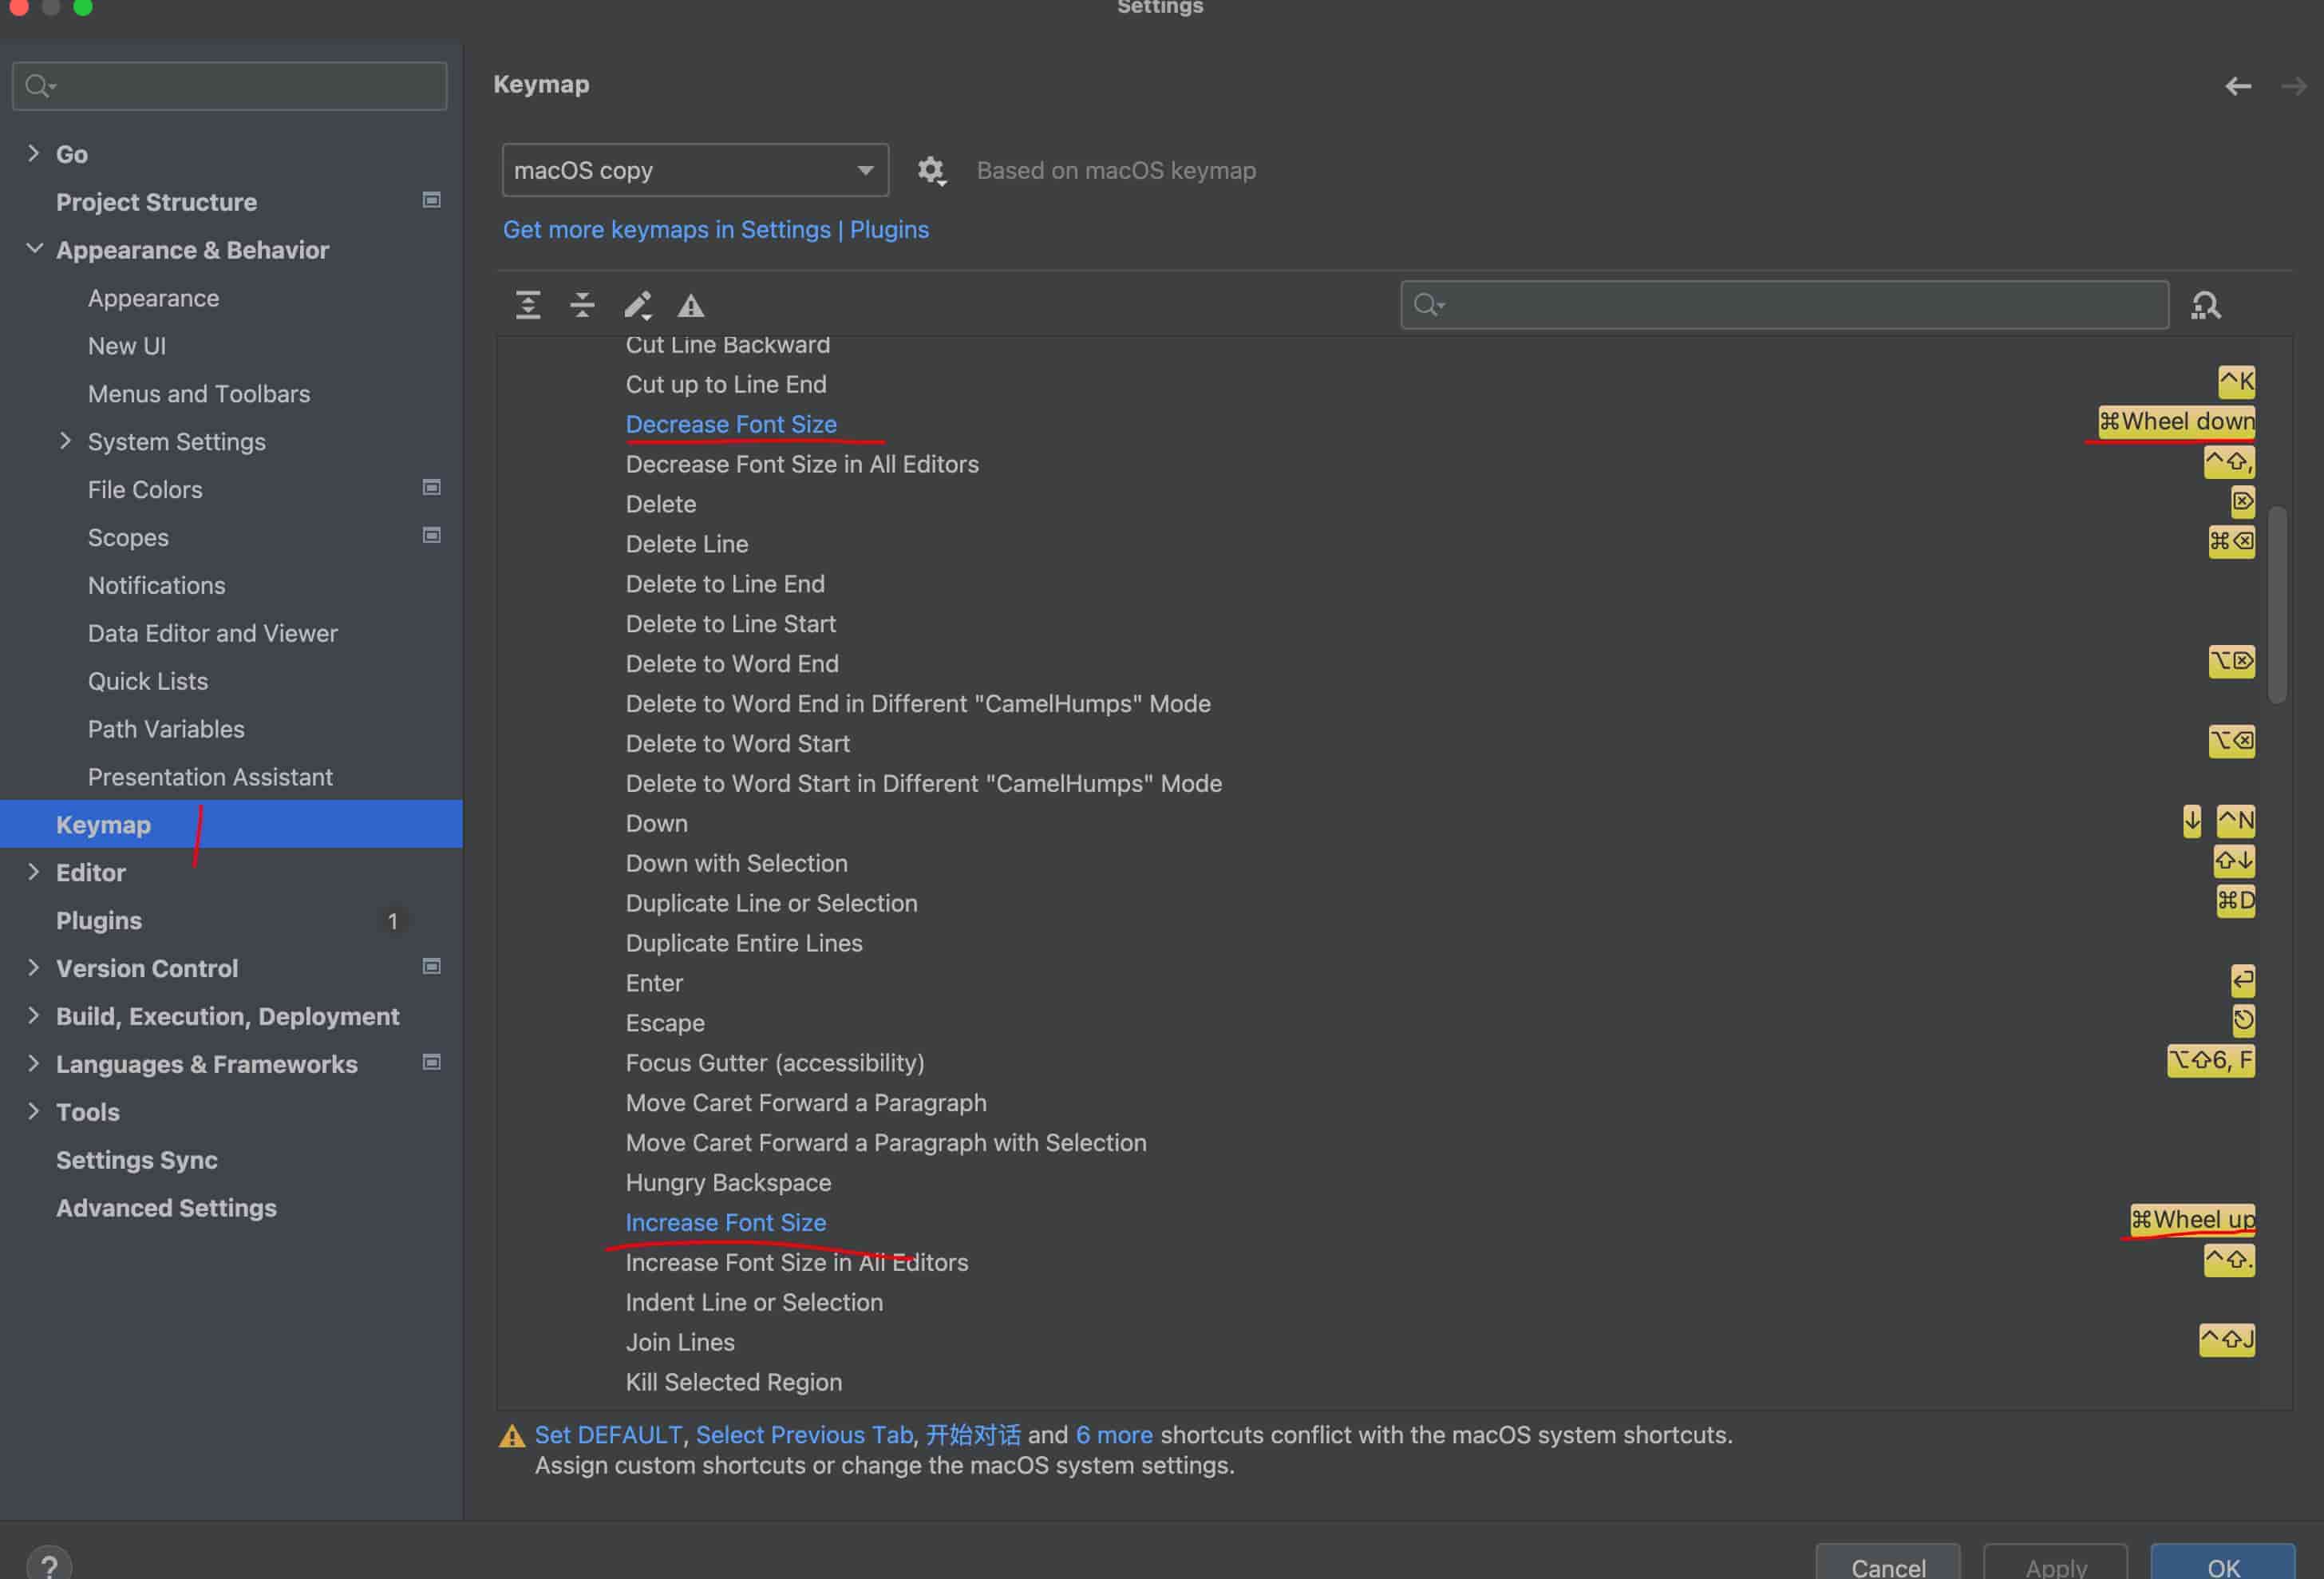This screenshot has width=2324, height=1579.
Task: Open Settings Sync in the sidebar
Action: (136, 1160)
